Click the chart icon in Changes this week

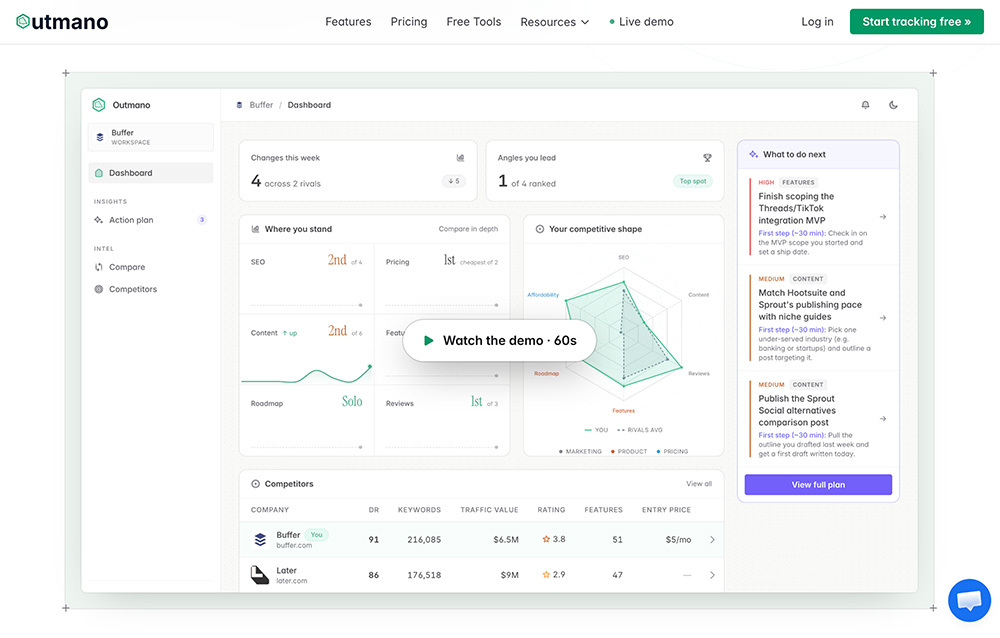click(x=460, y=158)
